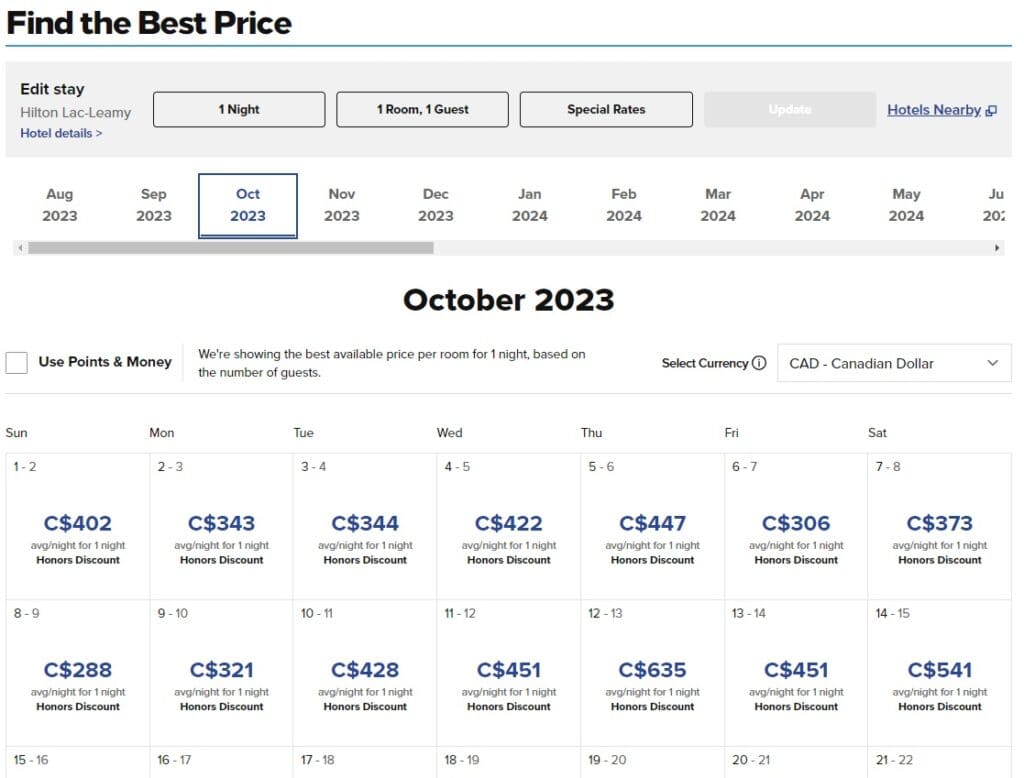Viewport: 1024px width, 778px height.
Task: Click the month scrollbar right arrow
Action: click(x=997, y=248)
